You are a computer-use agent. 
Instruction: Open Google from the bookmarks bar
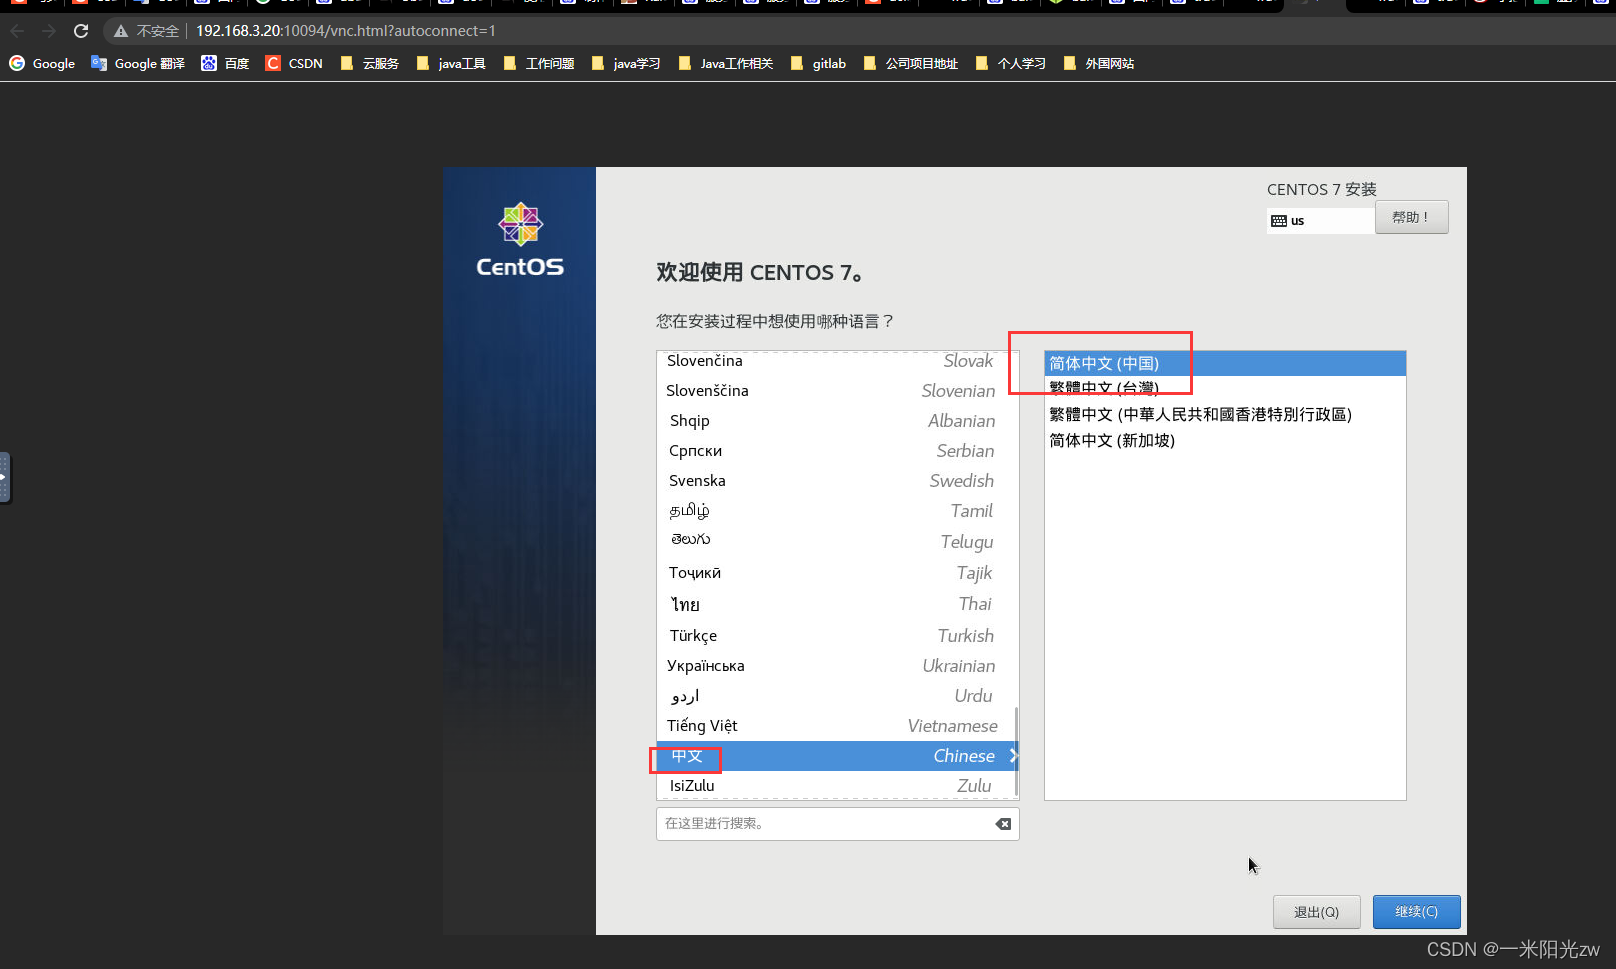click(41, 63)
